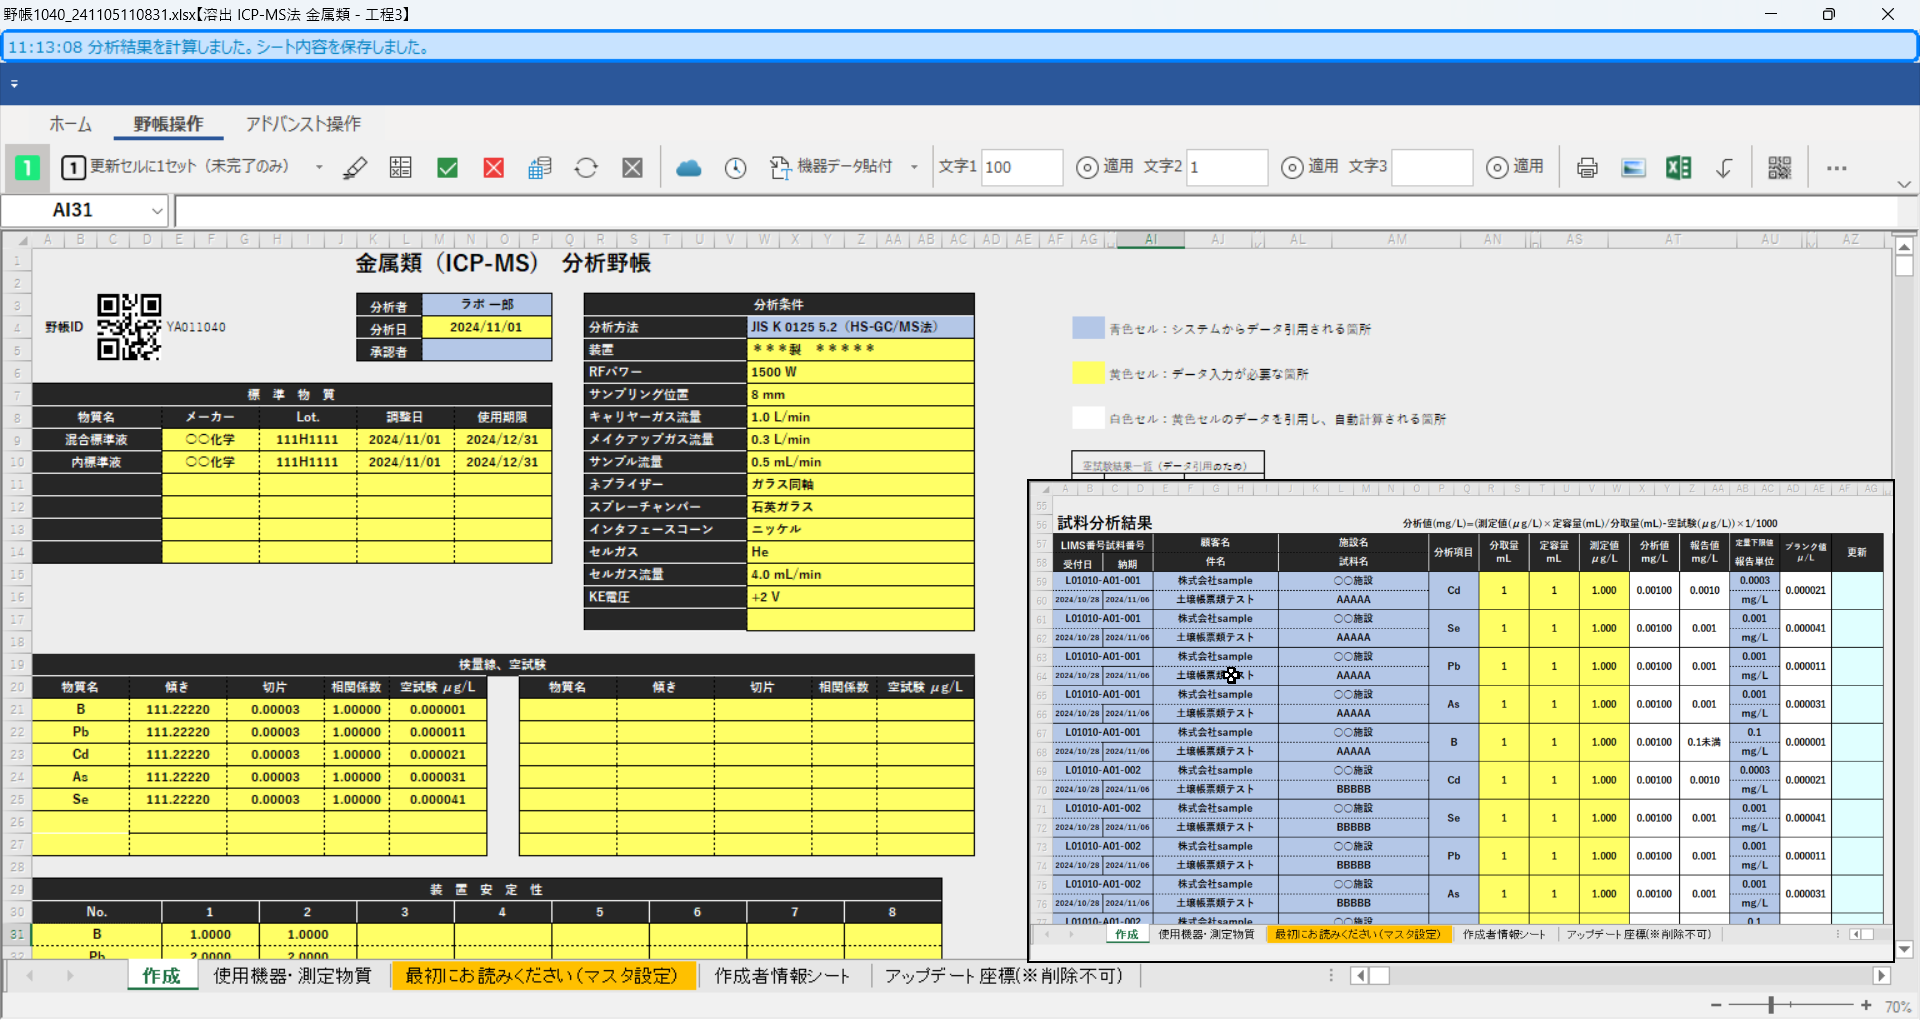1920x1020 pixels.
Task: Open the cell name box dropdown AI31
Action: click(x=157, y=211)
